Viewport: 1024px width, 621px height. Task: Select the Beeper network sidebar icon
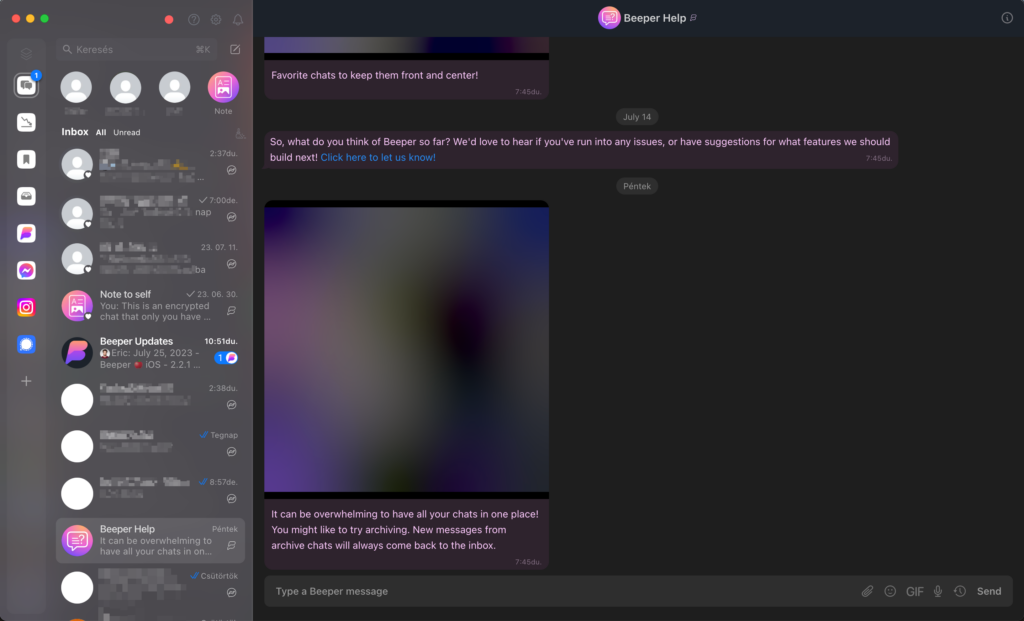pyautogui.click(x=26, y=233)
